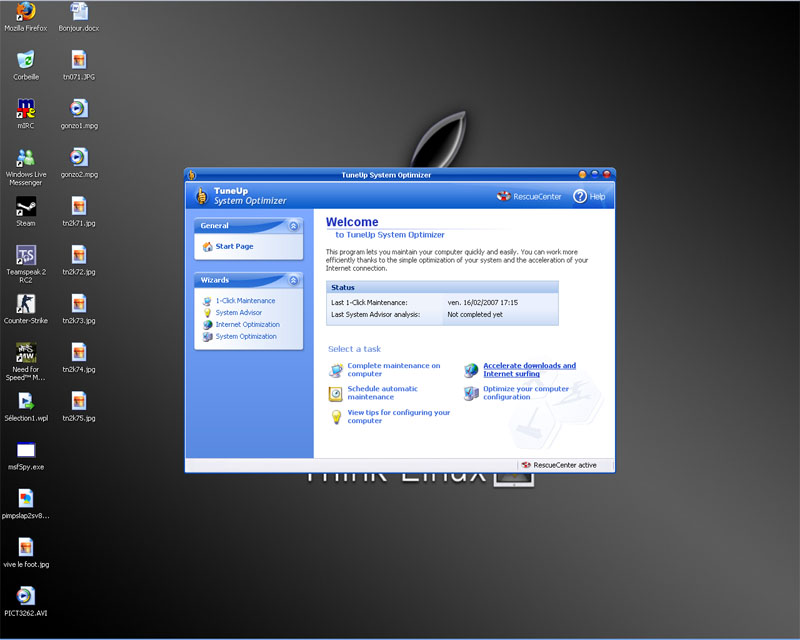The width and height of the screenshot is (800, 640).
Task: Click the 'Select a task' heading
Action: 354,349
